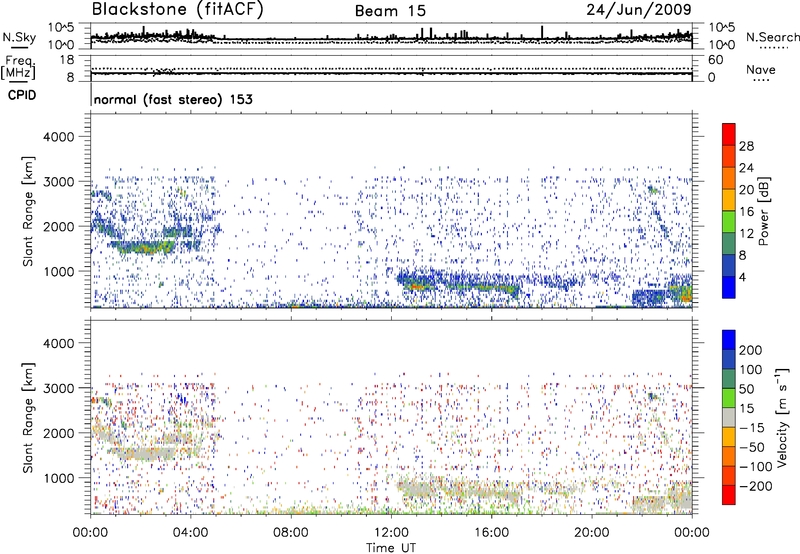Click the 'CPID' label

22,95
